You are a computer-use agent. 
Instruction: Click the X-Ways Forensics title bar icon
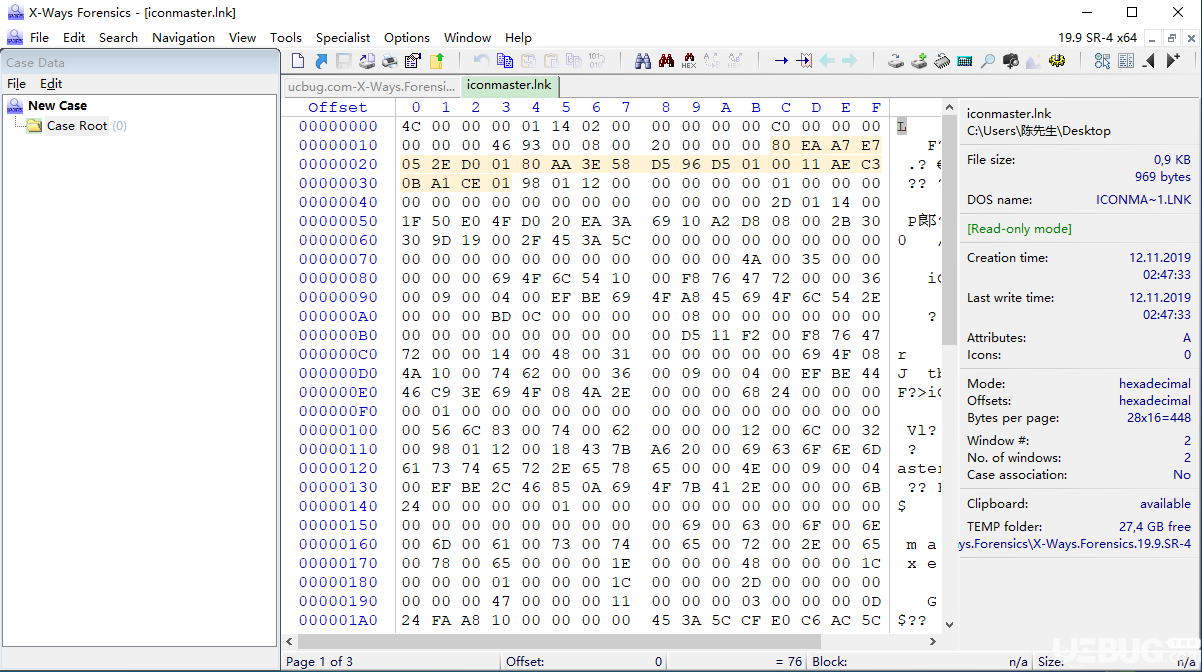coord(15,13)
